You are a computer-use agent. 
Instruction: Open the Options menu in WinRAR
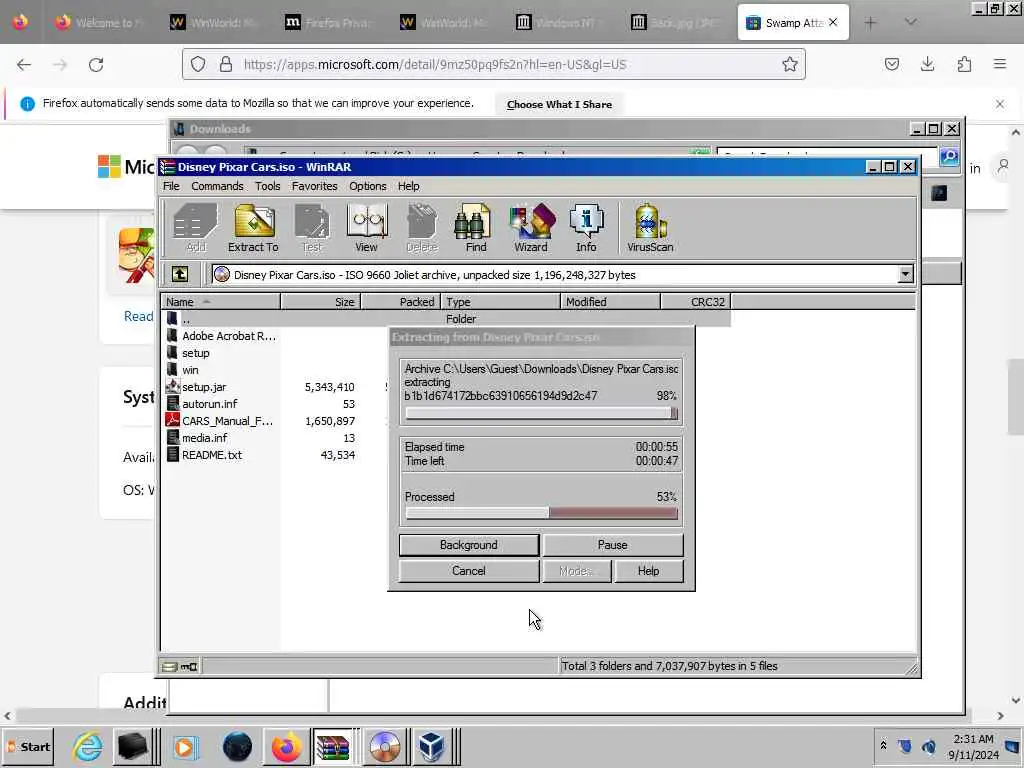click(368, 186)
